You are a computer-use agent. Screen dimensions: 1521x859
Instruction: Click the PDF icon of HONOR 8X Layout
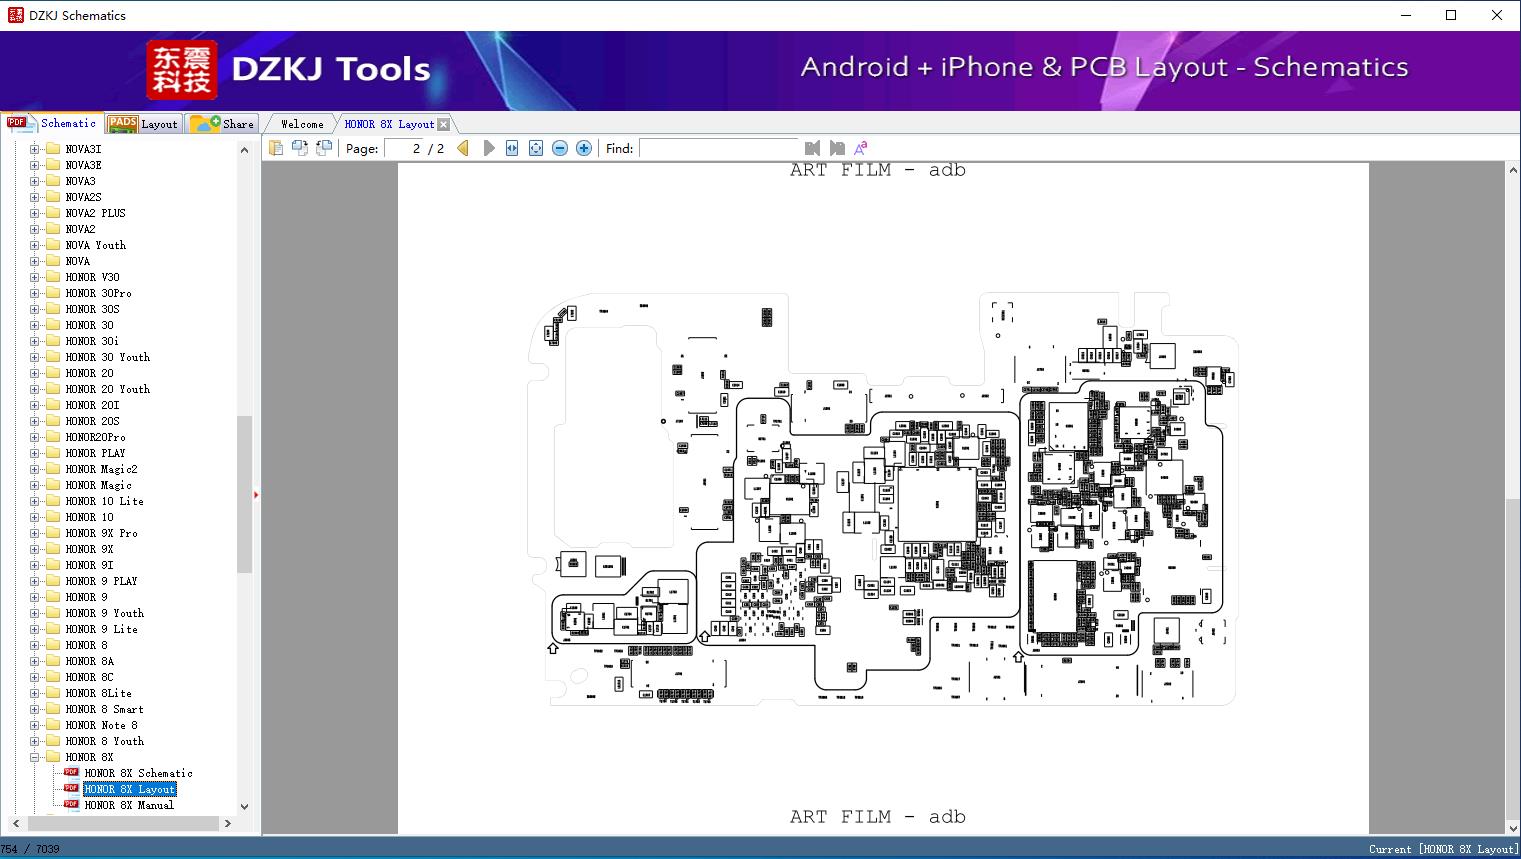point(71,788)
